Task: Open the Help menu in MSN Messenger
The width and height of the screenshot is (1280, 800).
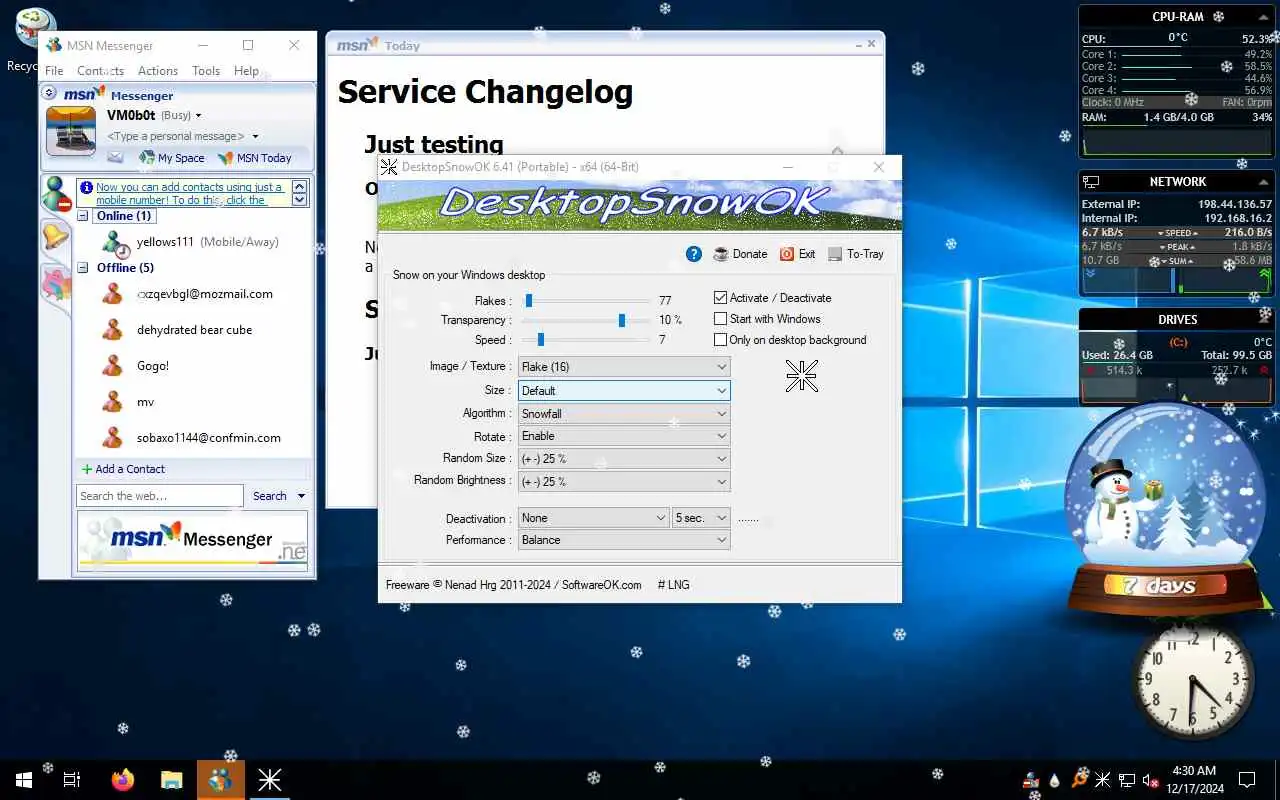Action: click(x=246, y=71)
